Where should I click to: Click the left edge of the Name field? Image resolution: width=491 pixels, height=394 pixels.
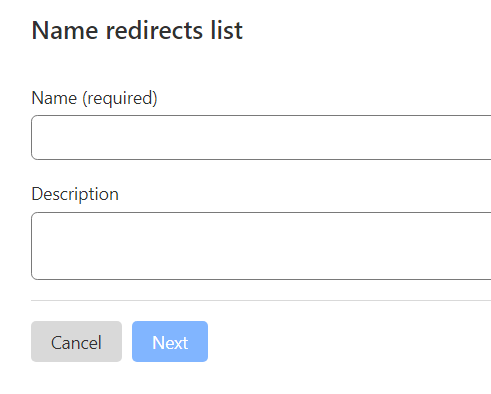click(x=32, y=137)
